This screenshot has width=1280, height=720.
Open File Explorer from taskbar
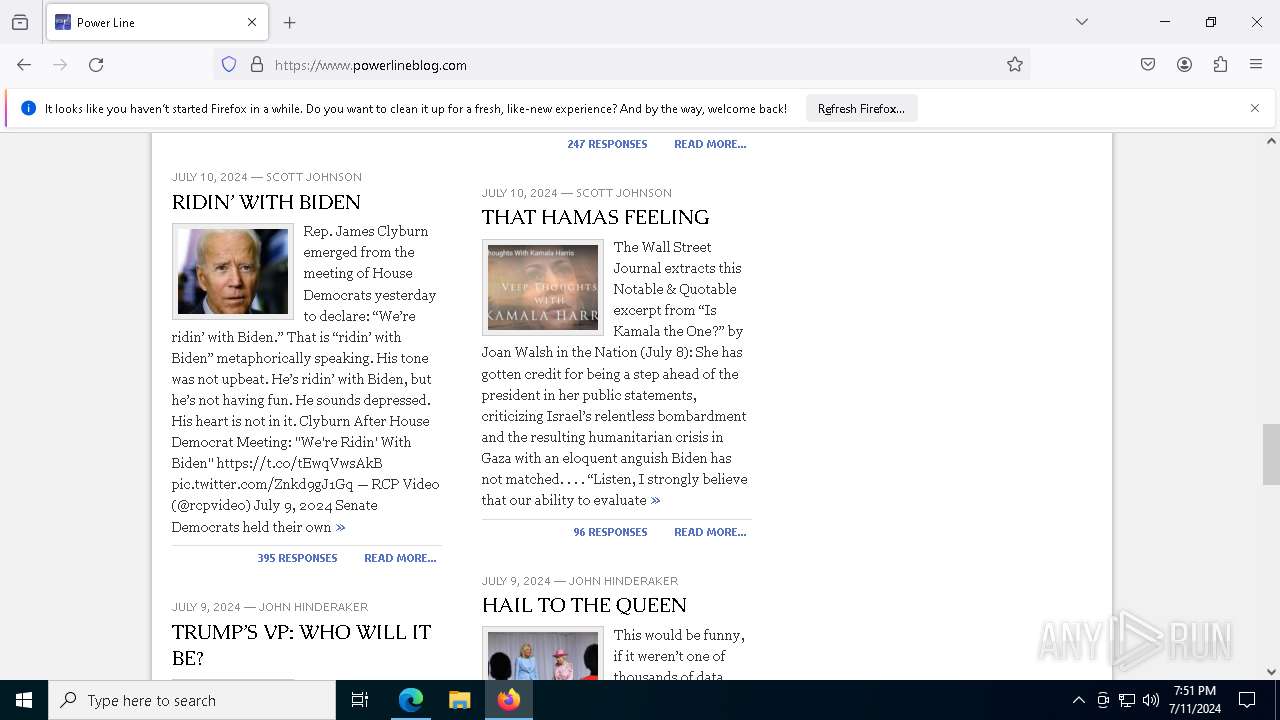click(x=459, y=700)
